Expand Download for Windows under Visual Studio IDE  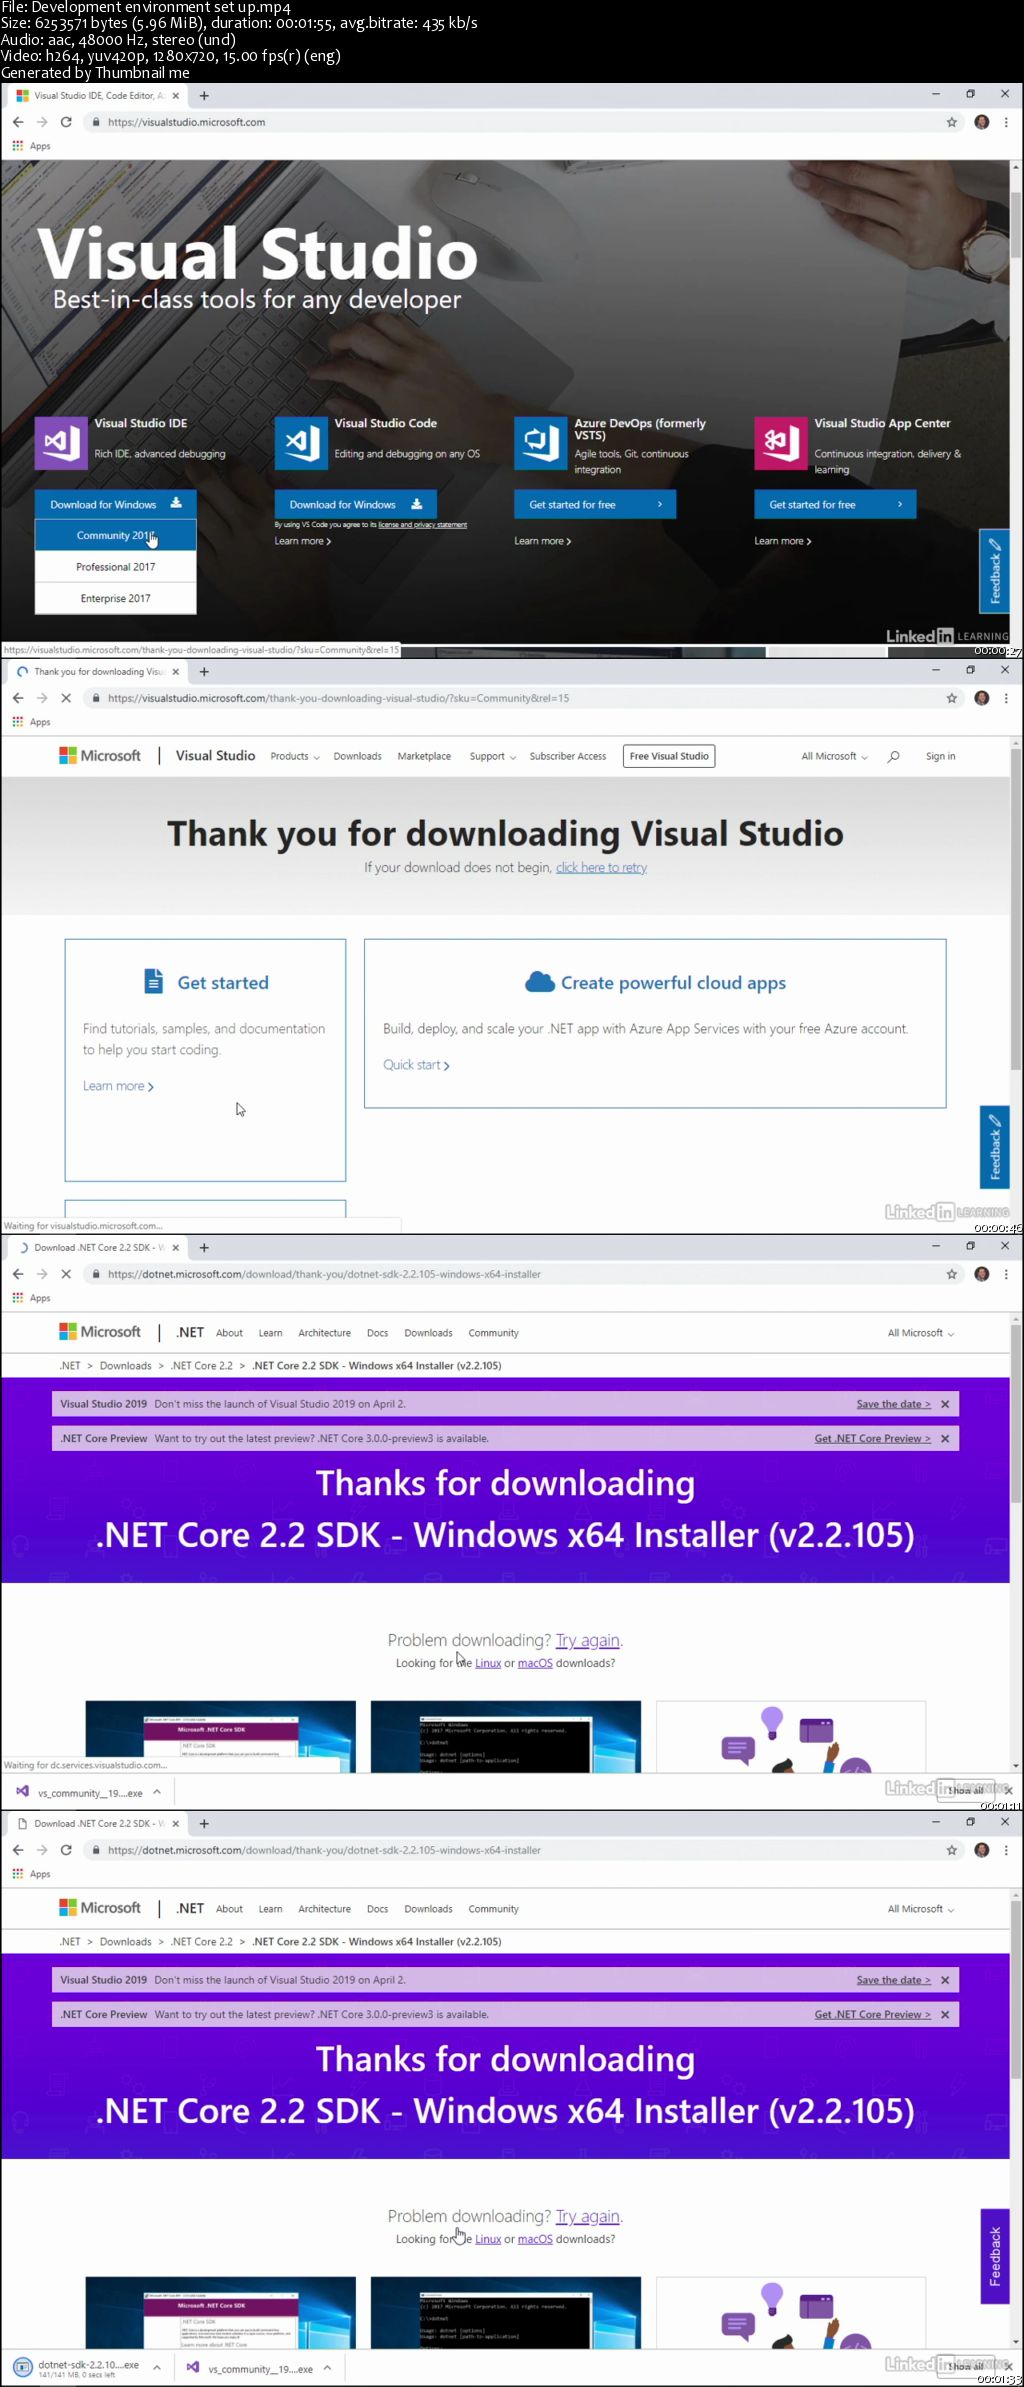click(x=115, y=504)
